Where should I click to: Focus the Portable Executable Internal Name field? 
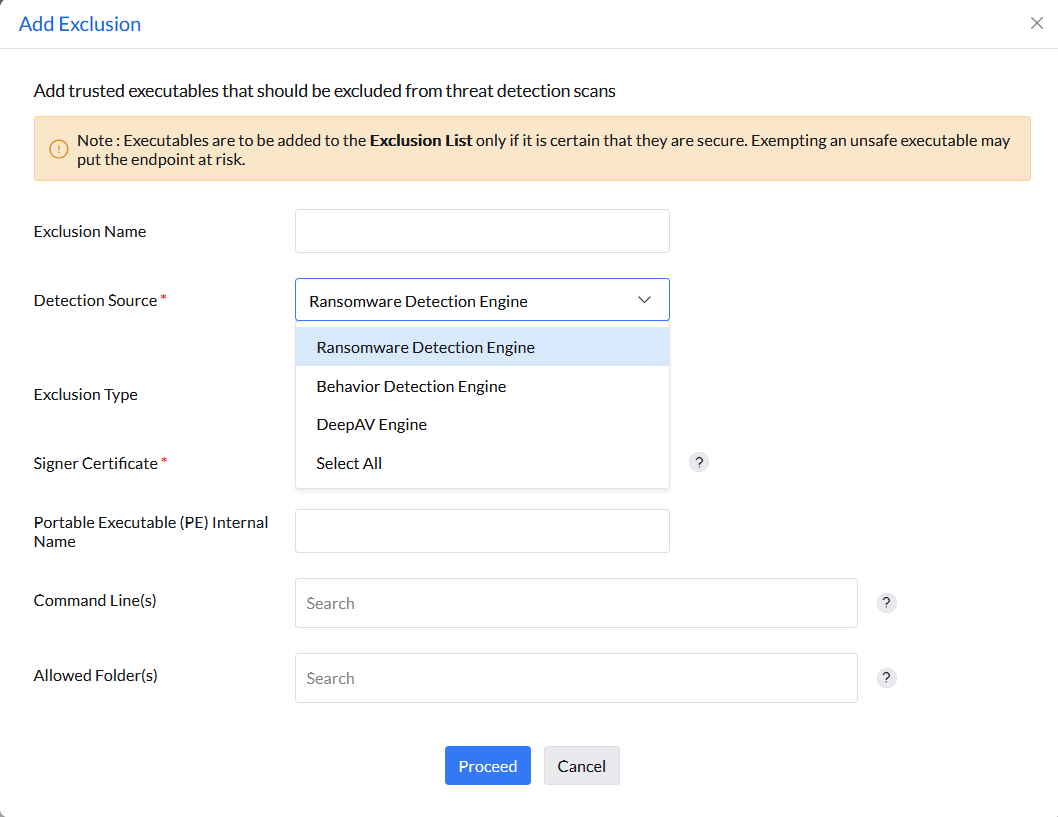[482, 530]
